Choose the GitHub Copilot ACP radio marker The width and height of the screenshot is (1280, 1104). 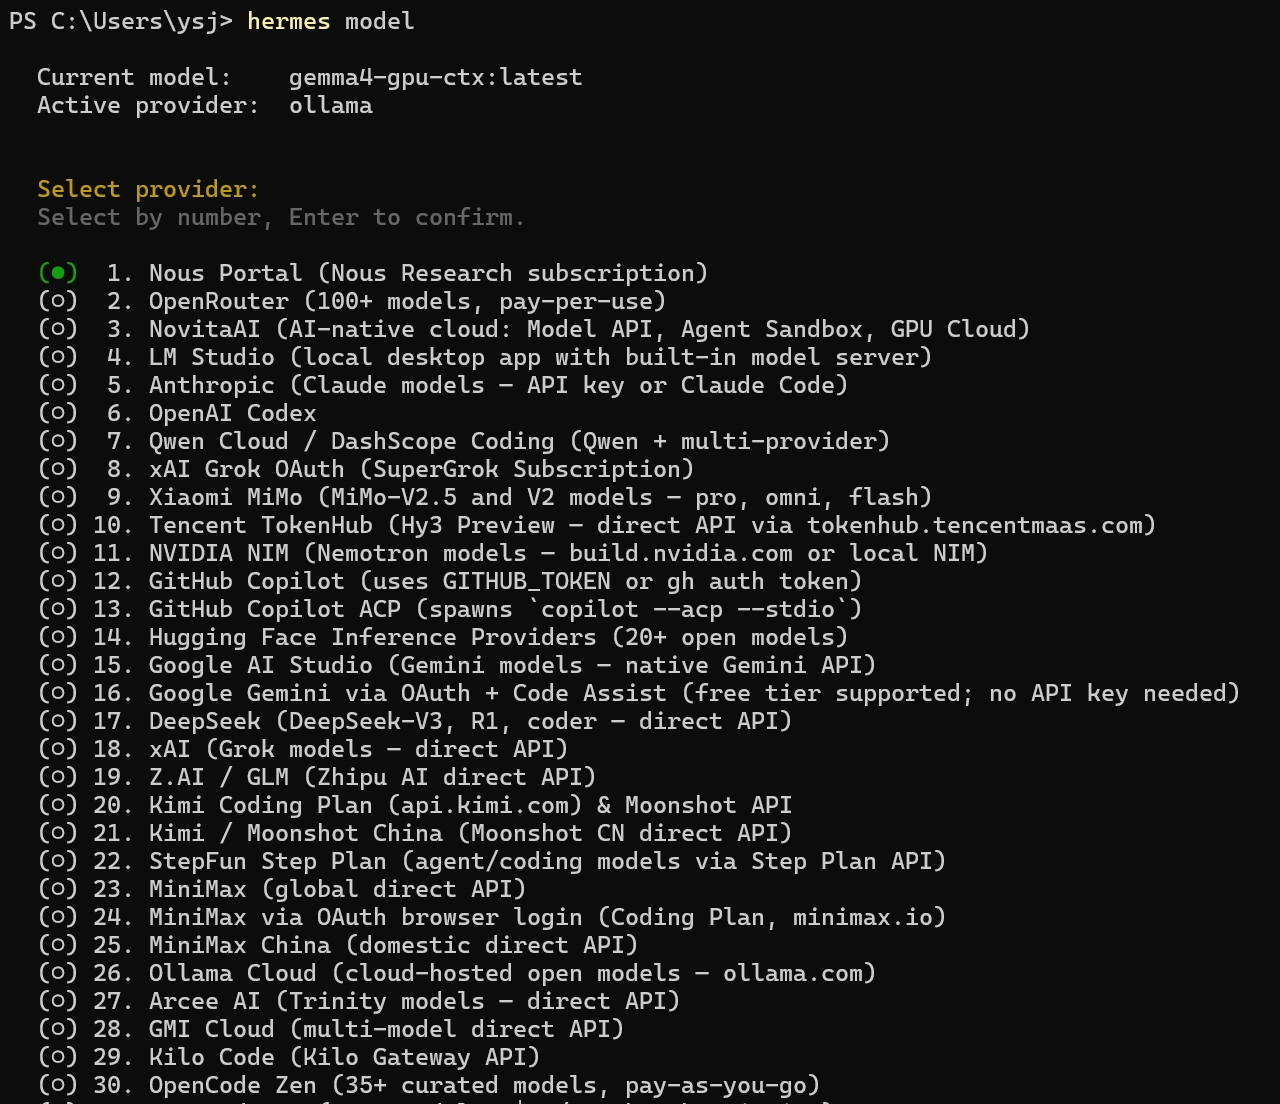(x=58, y=609)
